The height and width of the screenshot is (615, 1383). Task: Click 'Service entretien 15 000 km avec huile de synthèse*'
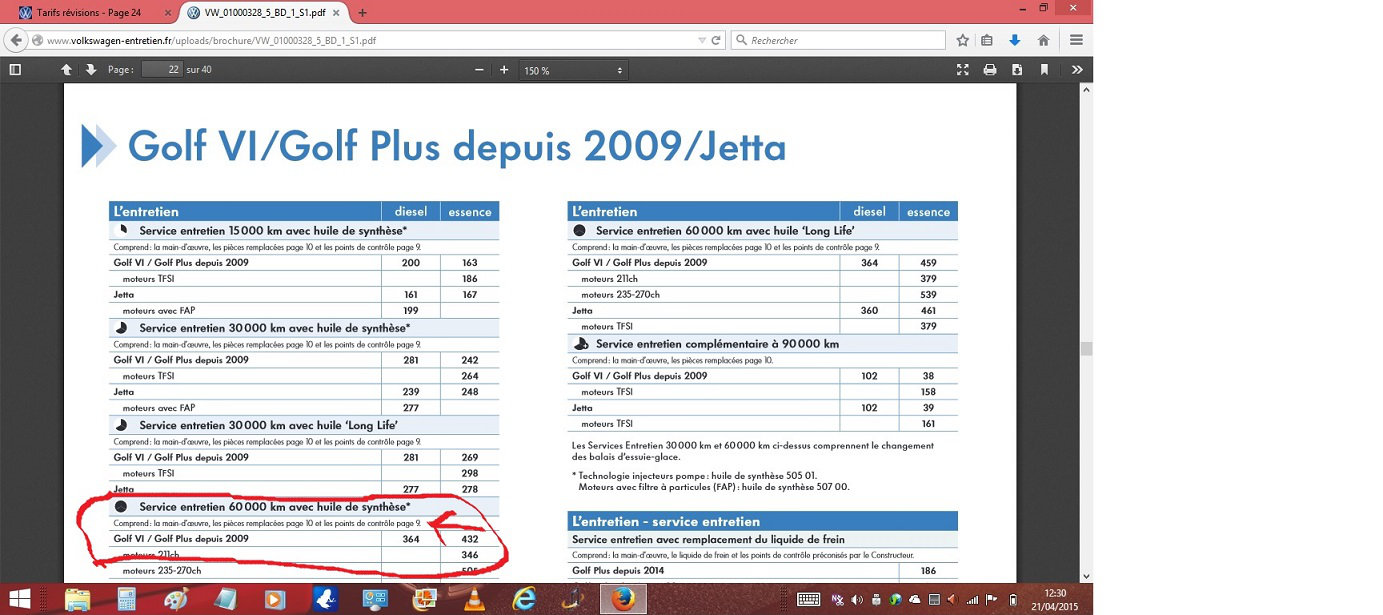[274, 230]
